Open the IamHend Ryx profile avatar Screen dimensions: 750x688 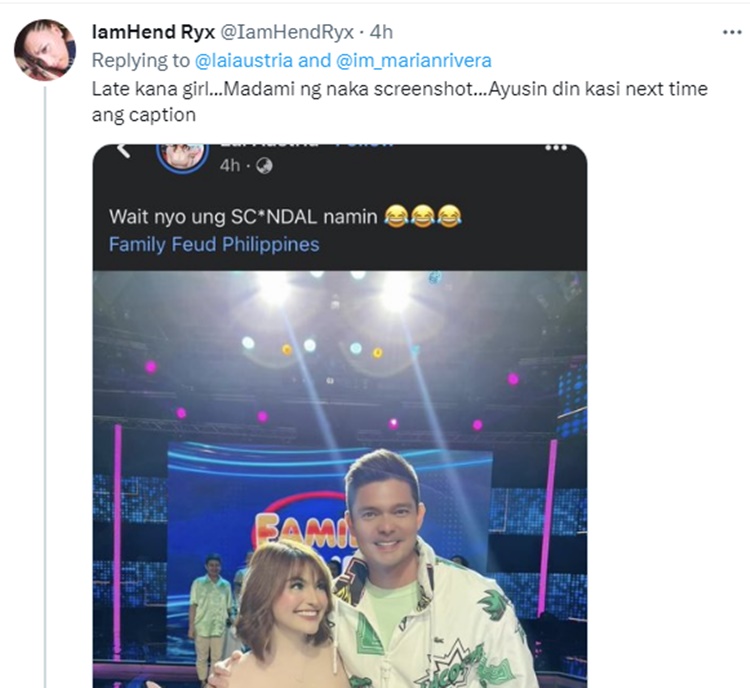point(44,49)
